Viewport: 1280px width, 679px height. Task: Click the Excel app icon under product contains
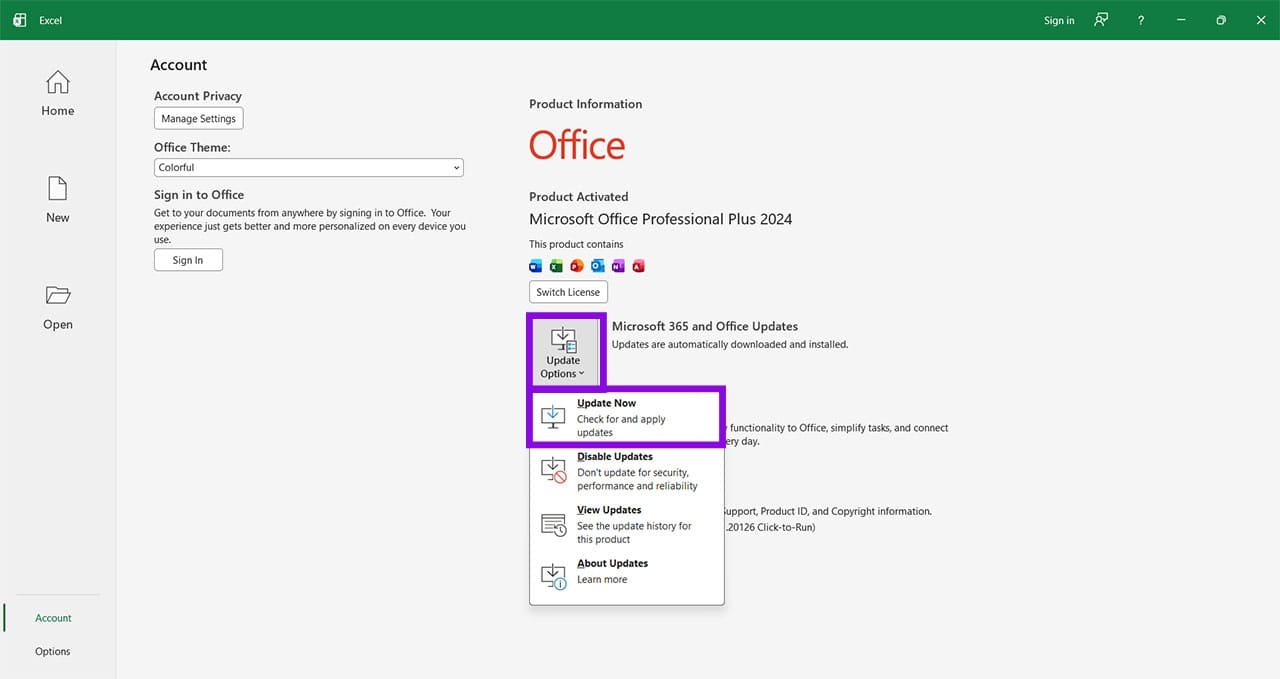[556, 266]
